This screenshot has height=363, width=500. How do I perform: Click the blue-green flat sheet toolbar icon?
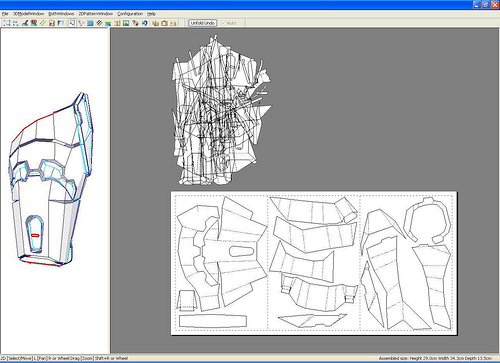108,23
